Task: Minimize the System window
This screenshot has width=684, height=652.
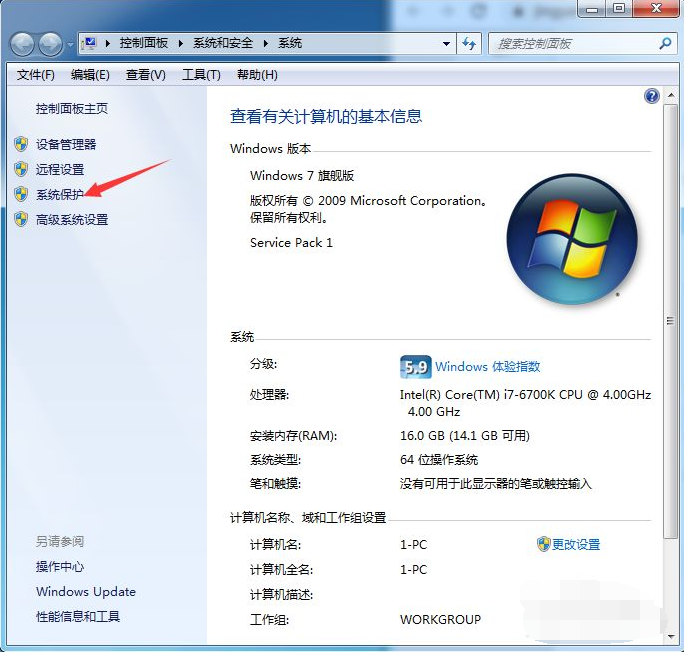Action: (x=592, y=9)
